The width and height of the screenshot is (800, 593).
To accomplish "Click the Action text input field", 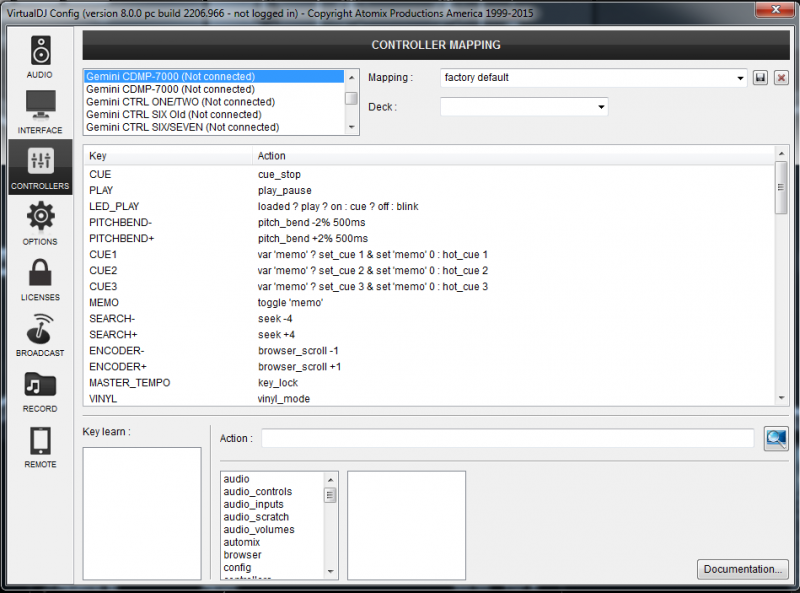I will pos(508,438).
